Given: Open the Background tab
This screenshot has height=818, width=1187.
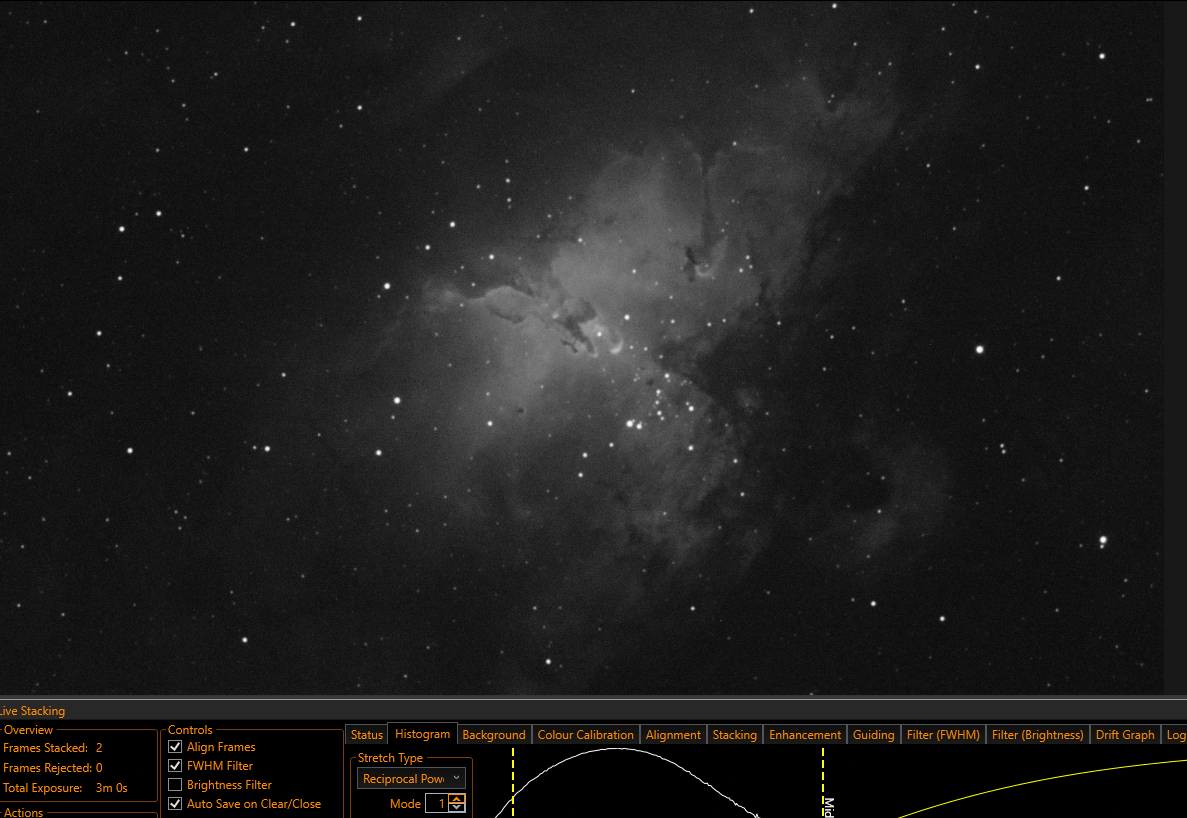Looking at the screenshot, I should (x=494, y=735).
